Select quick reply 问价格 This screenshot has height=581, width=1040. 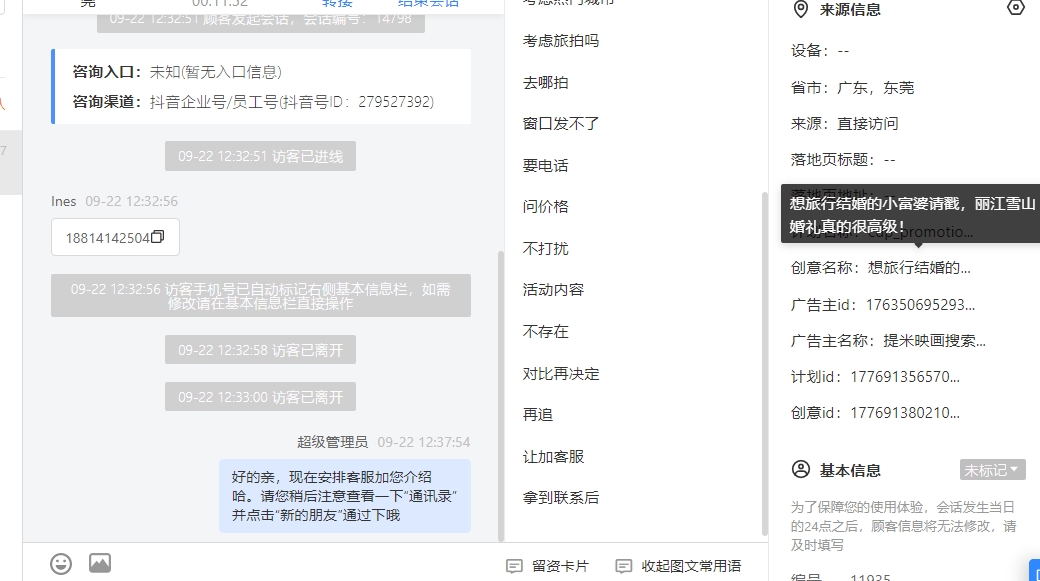[545, 206]
